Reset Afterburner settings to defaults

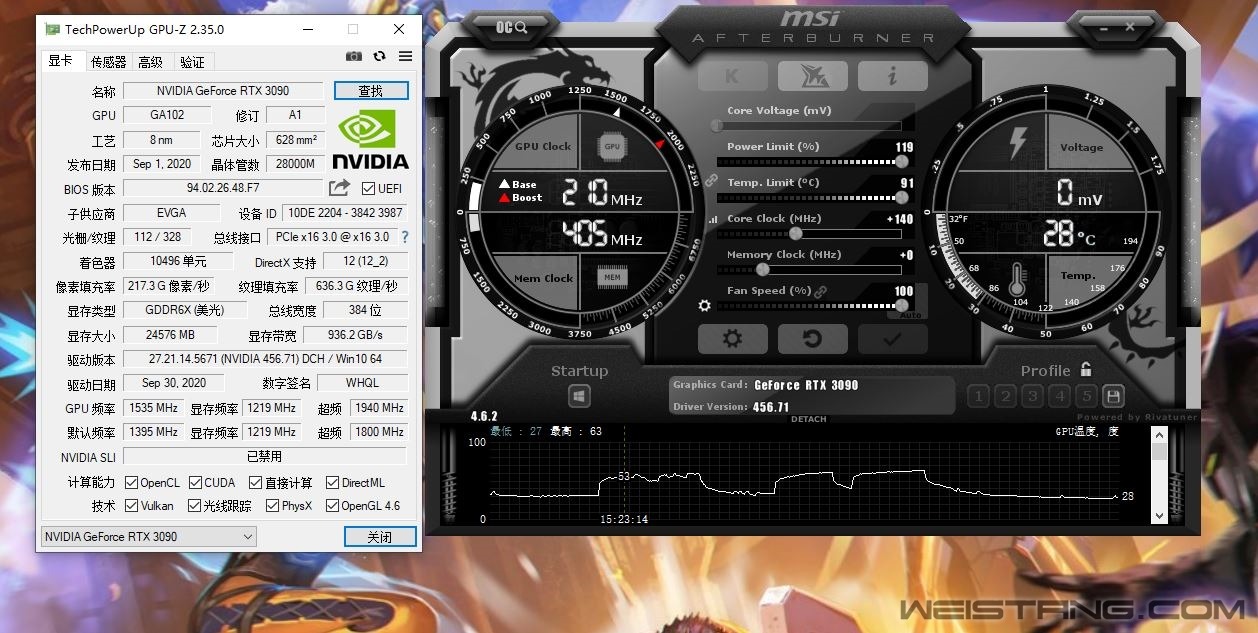click(812, 339)
